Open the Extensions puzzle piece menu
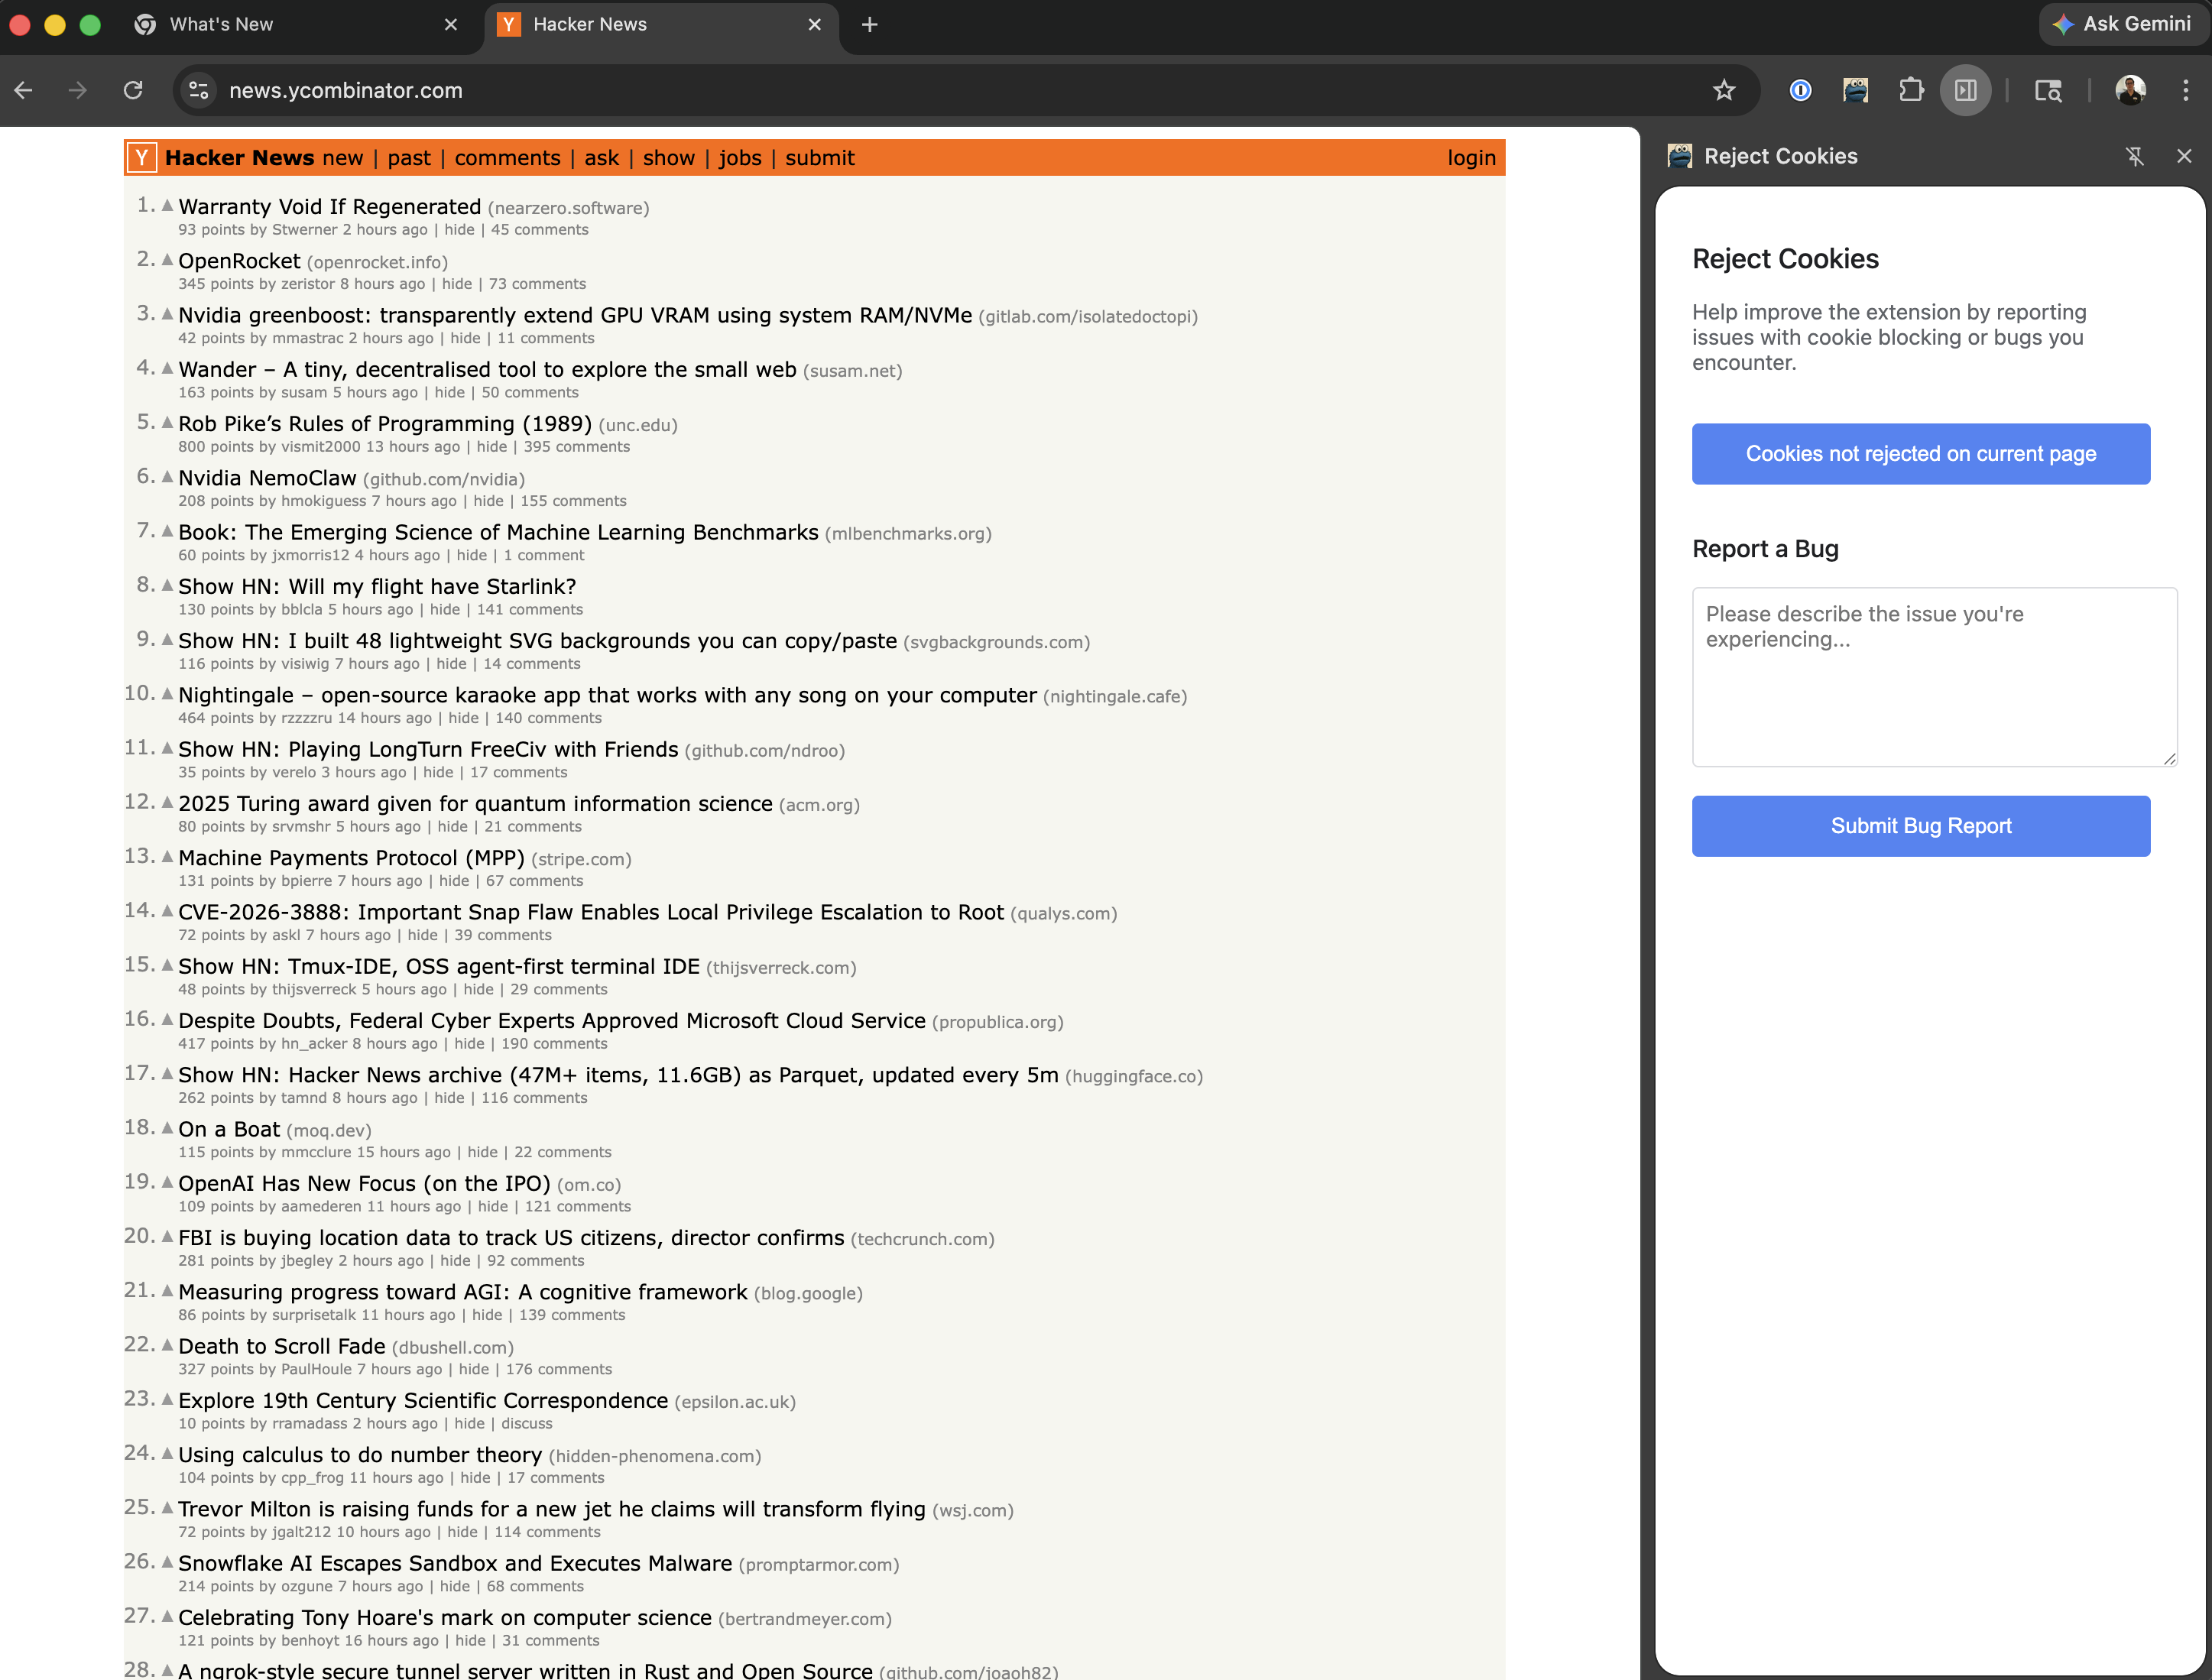Image resolution: width=2212 pixels, height=1680 pixels. [1911, 90]
